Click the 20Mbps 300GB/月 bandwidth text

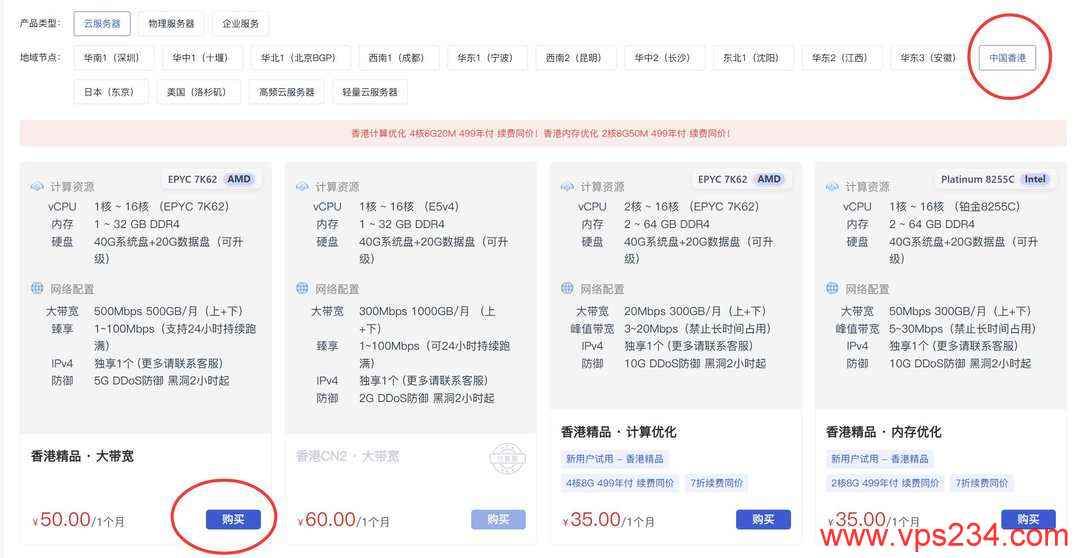pos(695,311)
